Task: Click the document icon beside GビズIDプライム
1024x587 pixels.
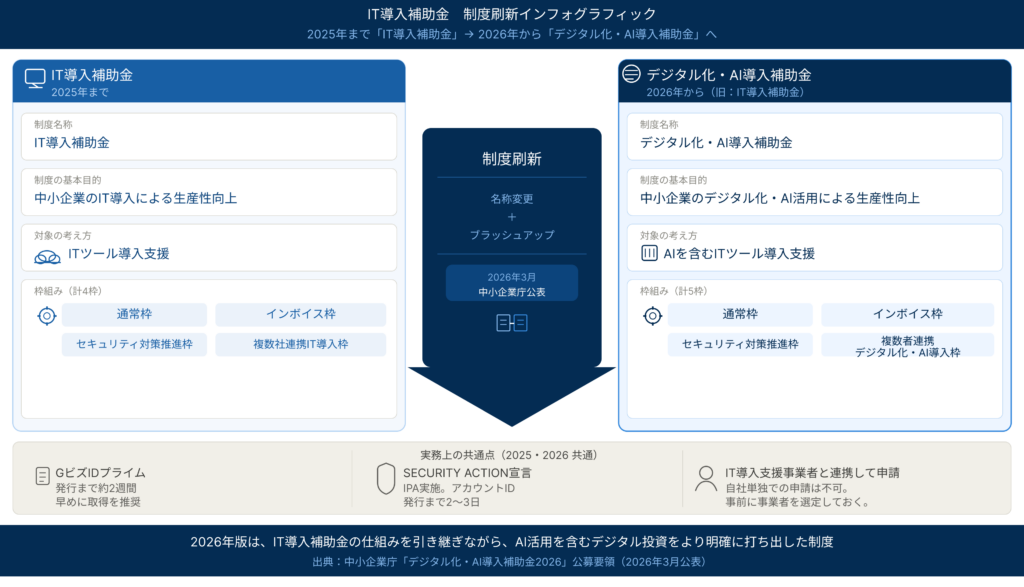Action: [42, 476]
